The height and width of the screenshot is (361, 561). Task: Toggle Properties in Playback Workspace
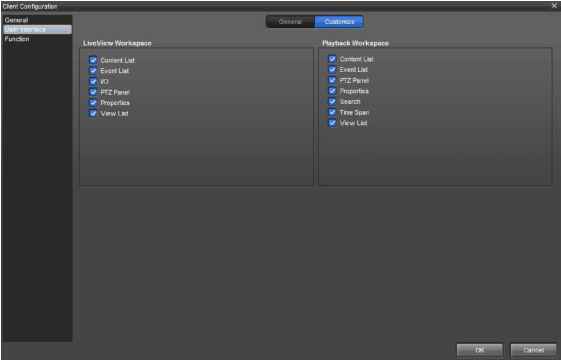point(332,91)
